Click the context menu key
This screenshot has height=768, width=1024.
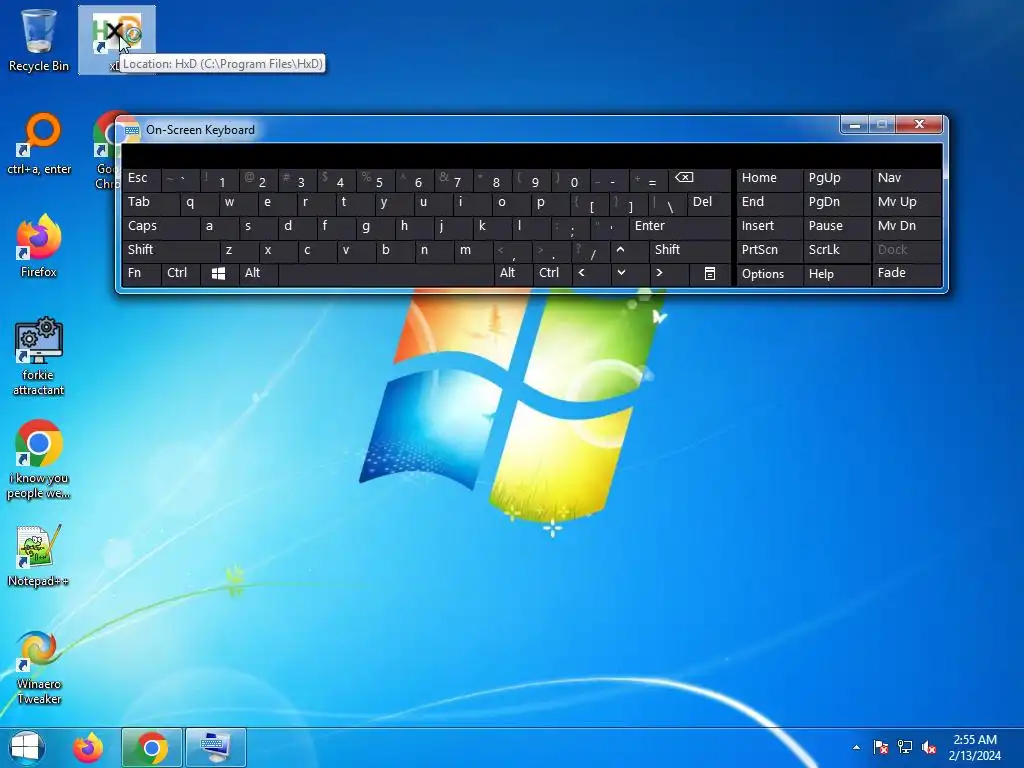710,274
